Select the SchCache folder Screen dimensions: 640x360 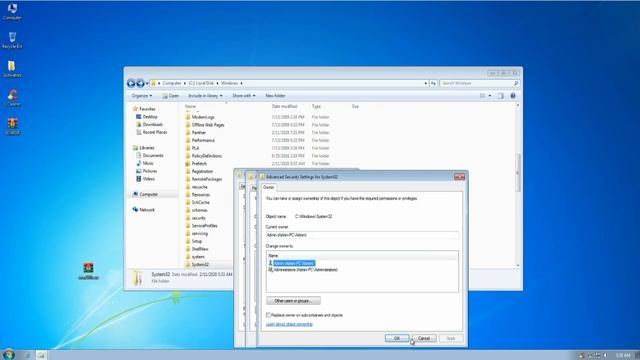click(198, 202)
